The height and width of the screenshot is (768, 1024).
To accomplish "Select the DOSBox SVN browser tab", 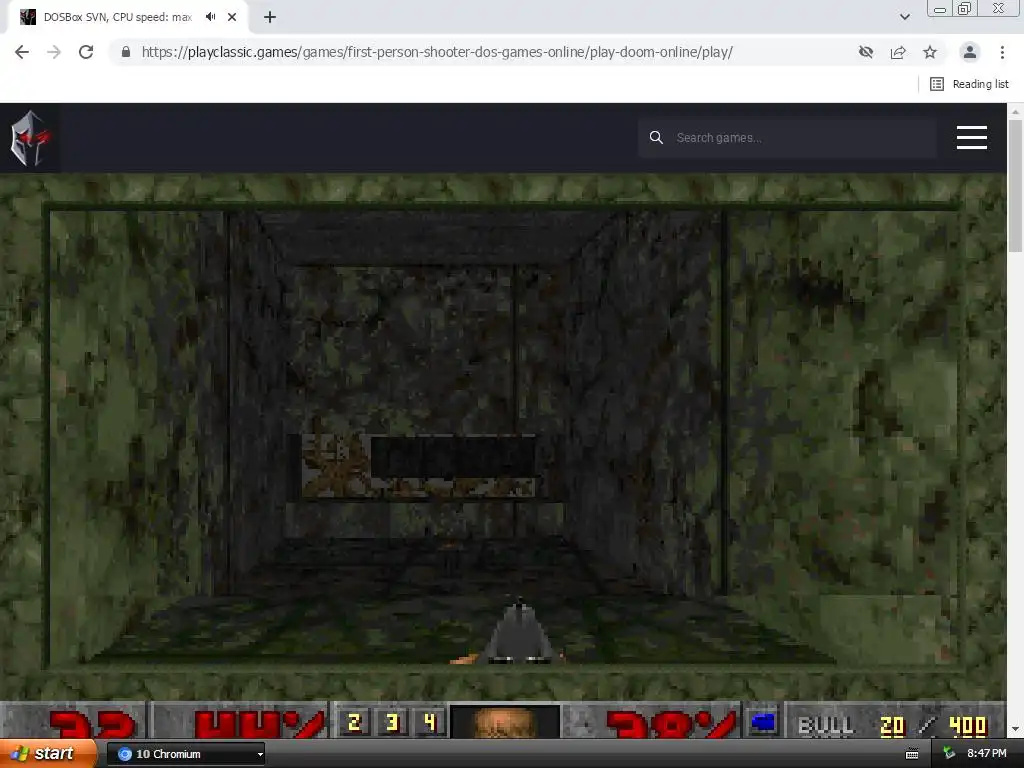I will (127, 17).
